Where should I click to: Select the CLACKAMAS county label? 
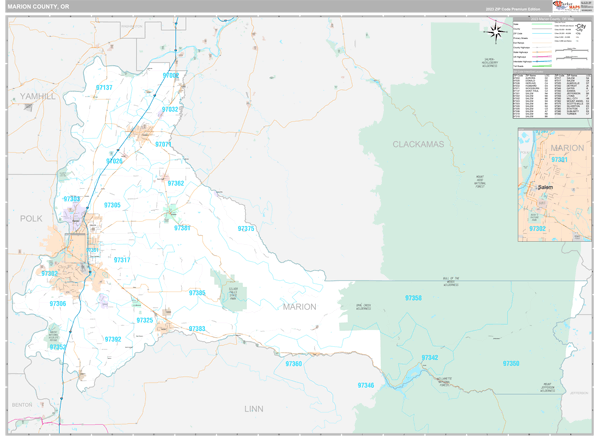click(x=417, y=145)
